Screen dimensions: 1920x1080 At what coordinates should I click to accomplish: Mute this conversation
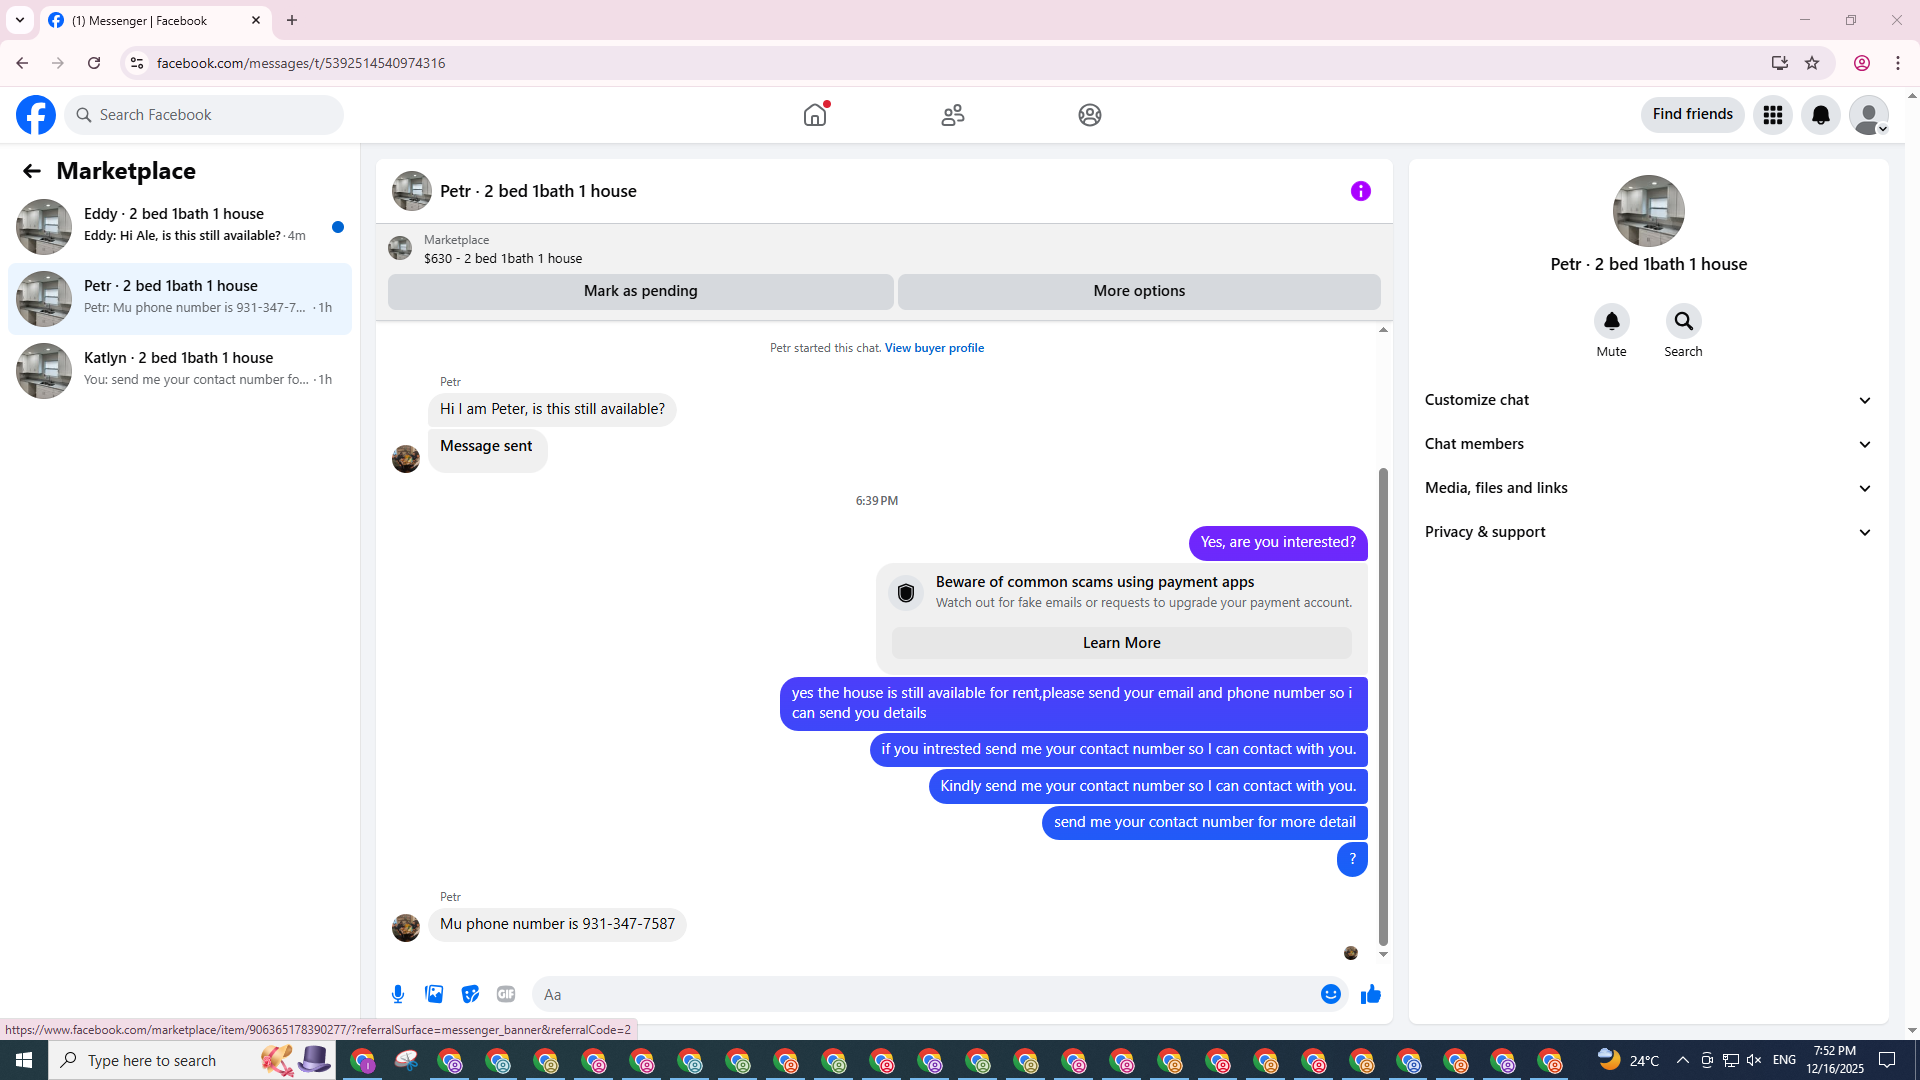coord(1612,321)
